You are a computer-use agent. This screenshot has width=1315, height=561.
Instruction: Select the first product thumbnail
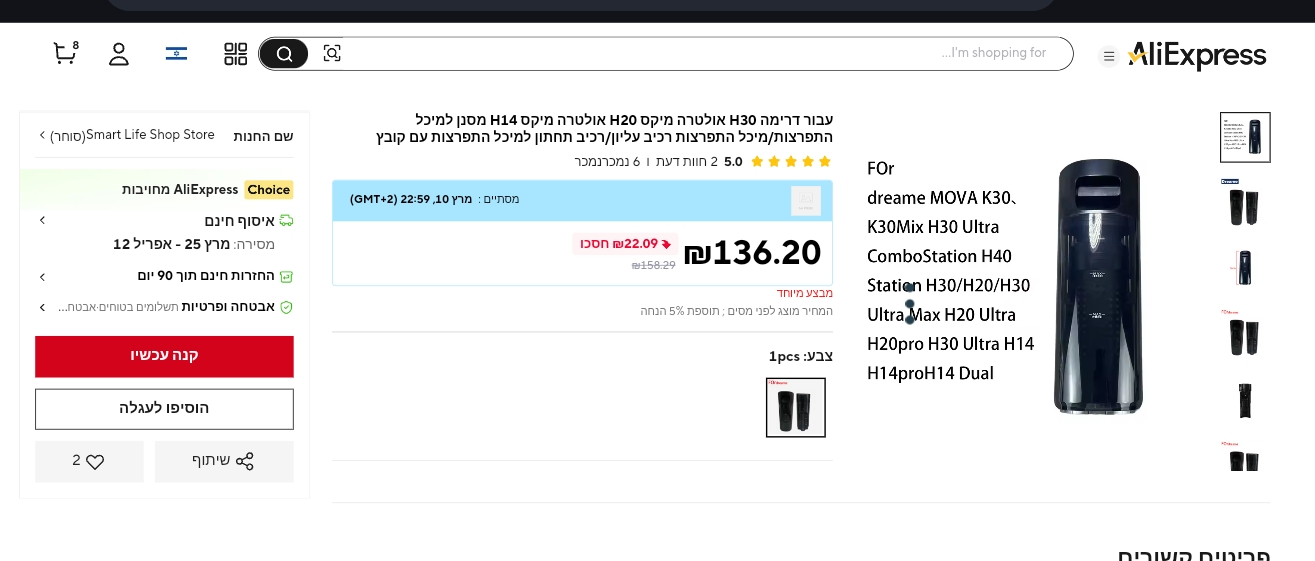click(1245, 137)
